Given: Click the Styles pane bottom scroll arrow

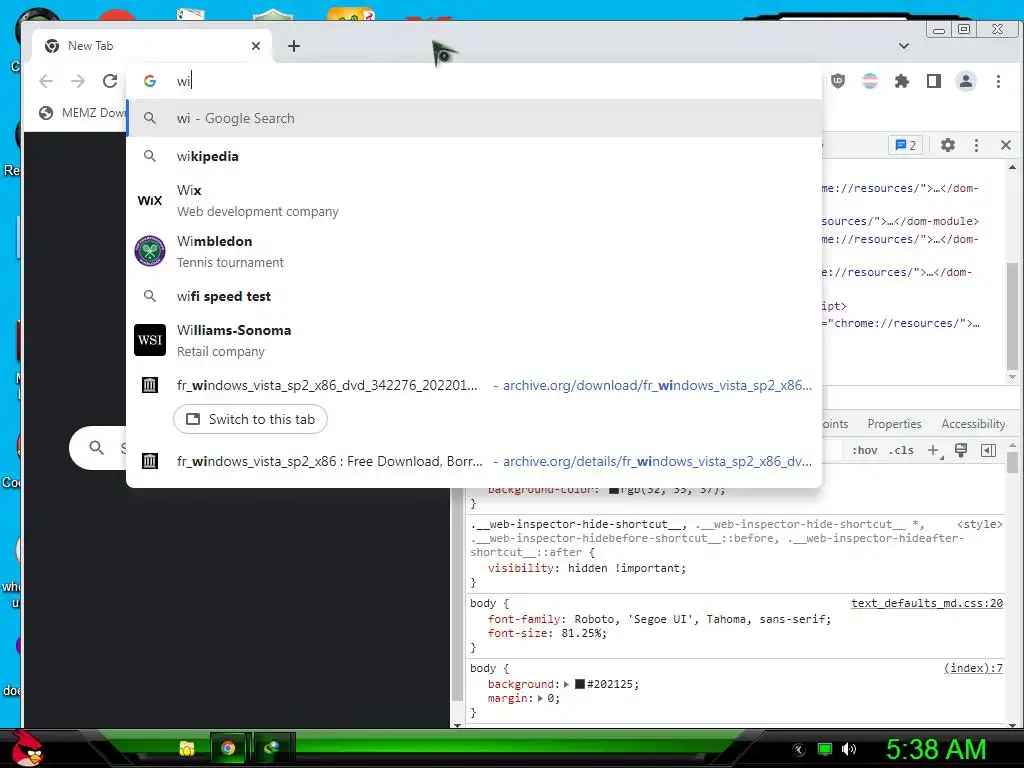Looking at the screenshot, I should pyautogui.click(x=1012, y=724).
